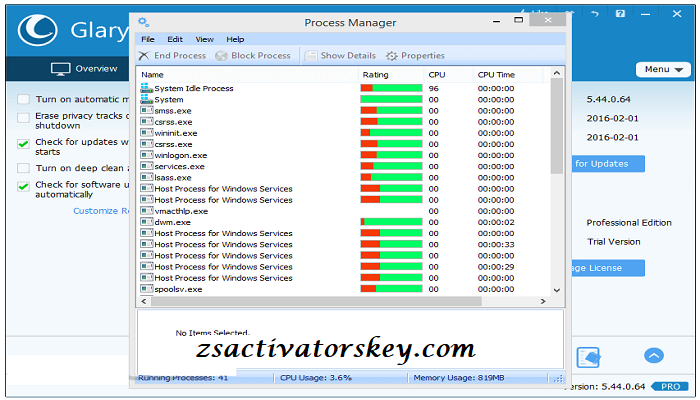This screenshot has width=700, height=400.
Task: Open the Menu dropdown in Glary window
Action: [663, 69]
